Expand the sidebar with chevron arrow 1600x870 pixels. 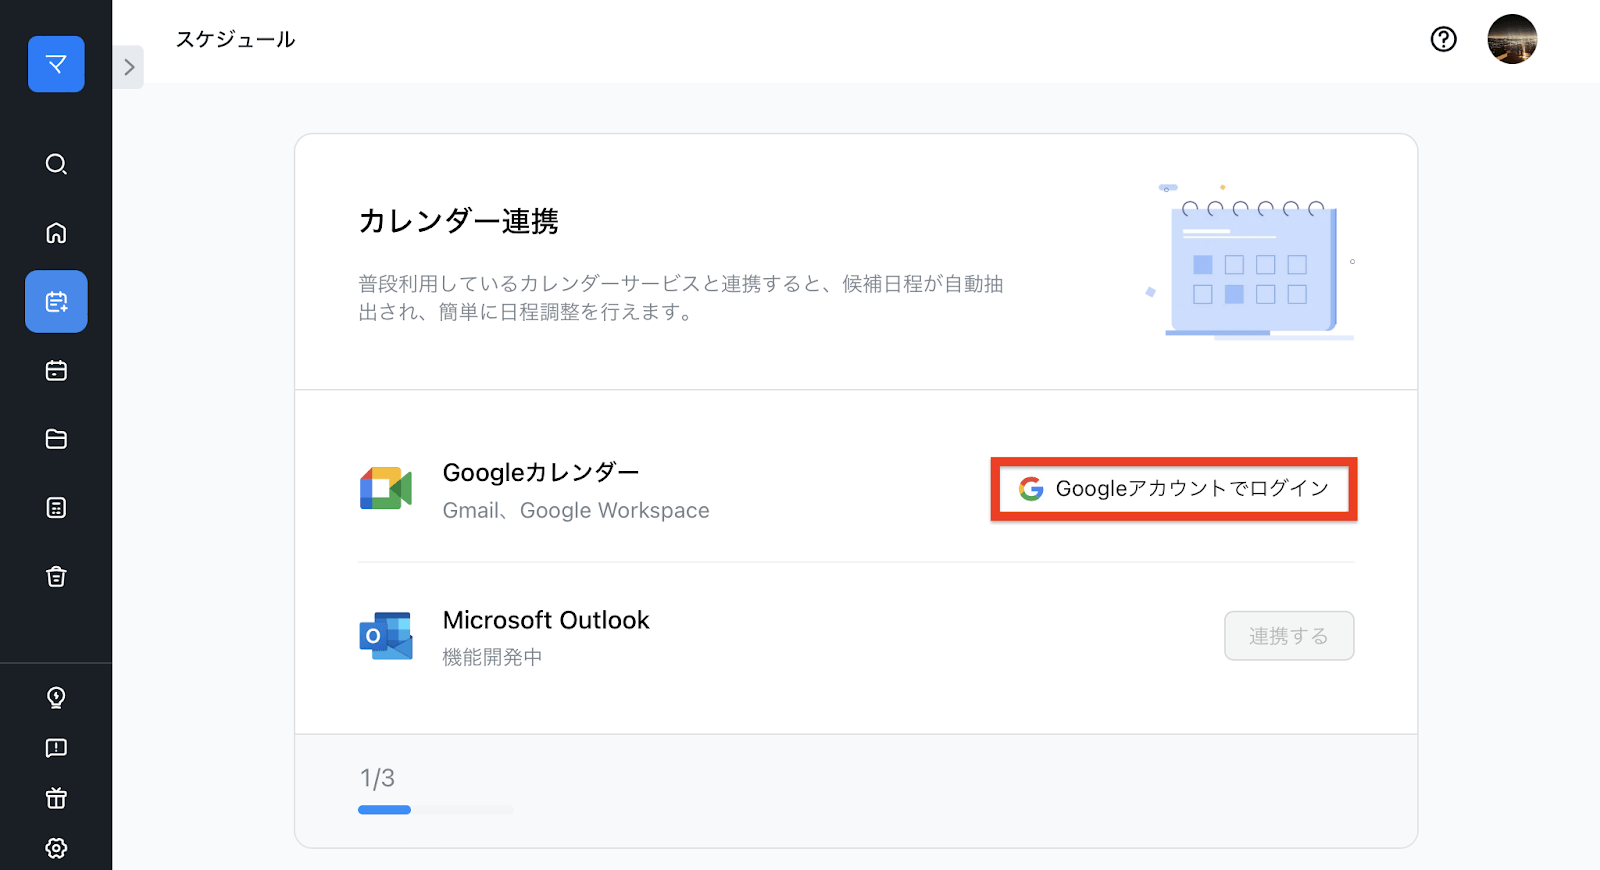(x=129, y=67)
